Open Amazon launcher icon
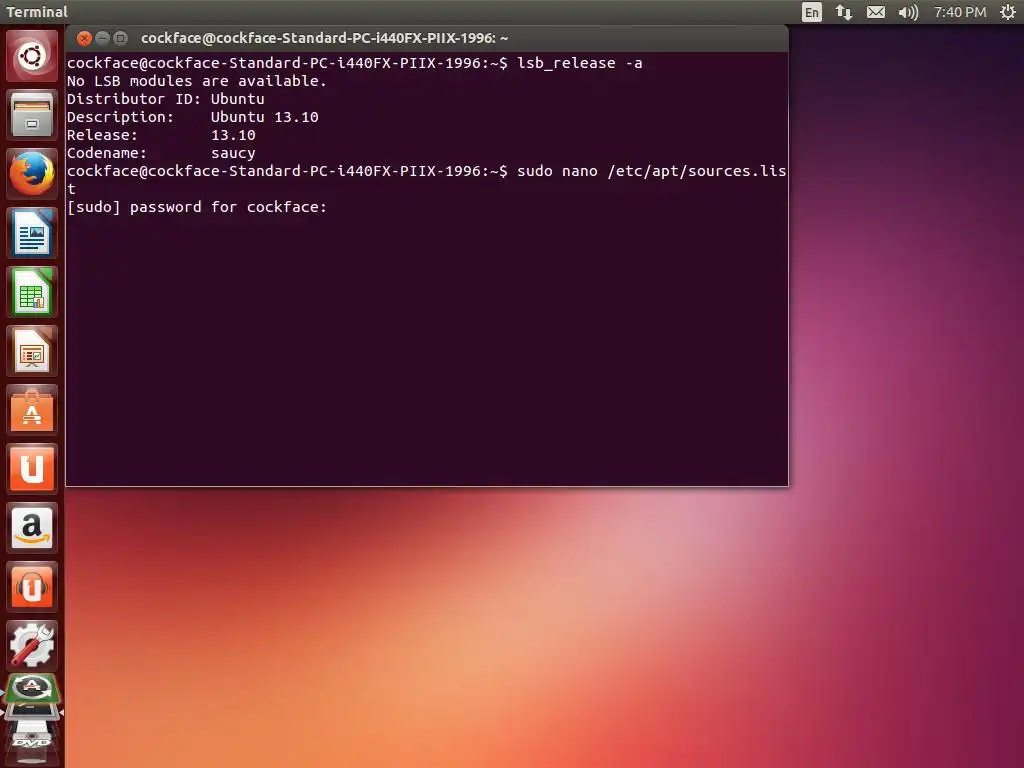Image resolution: width=1024 pixels, height=768 pixels. (32, 528)
